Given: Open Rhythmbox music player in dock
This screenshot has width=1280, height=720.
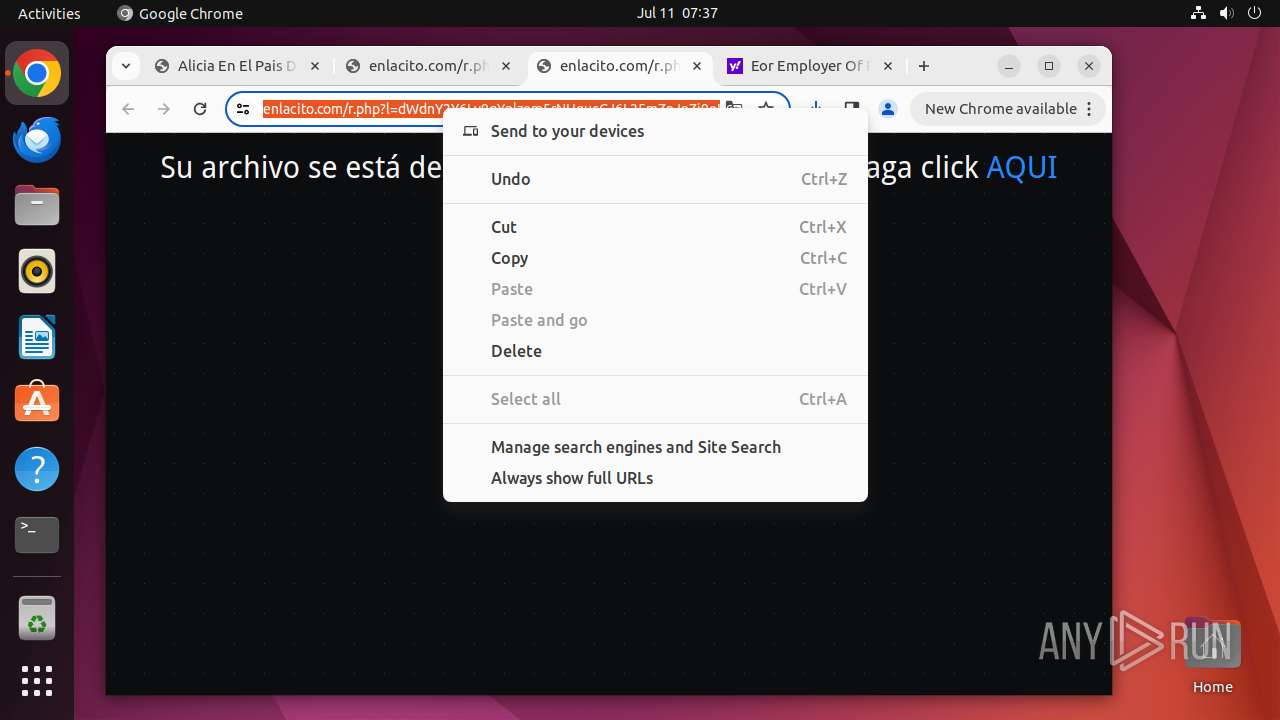Looking at the screenshot, I should (x=37, y=271).
